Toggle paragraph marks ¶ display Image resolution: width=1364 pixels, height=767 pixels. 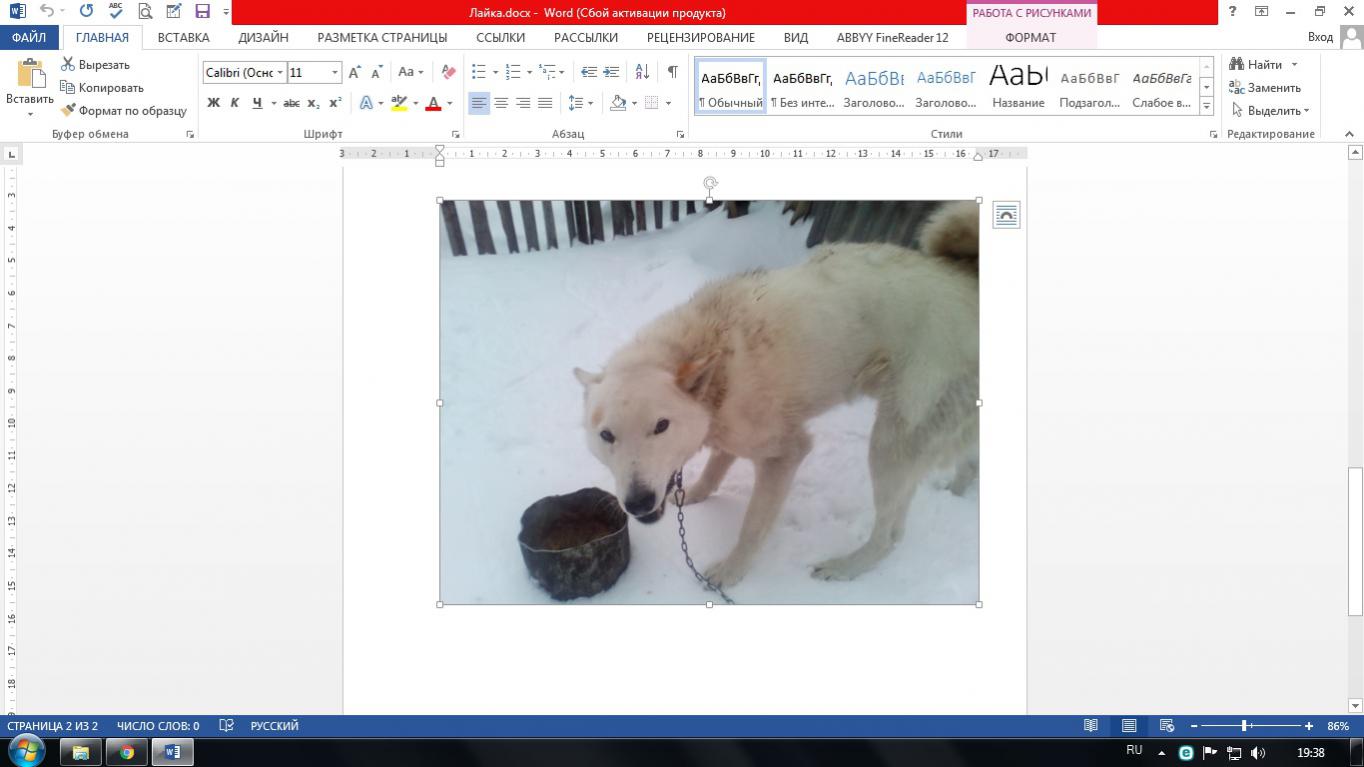pos(672,72)
